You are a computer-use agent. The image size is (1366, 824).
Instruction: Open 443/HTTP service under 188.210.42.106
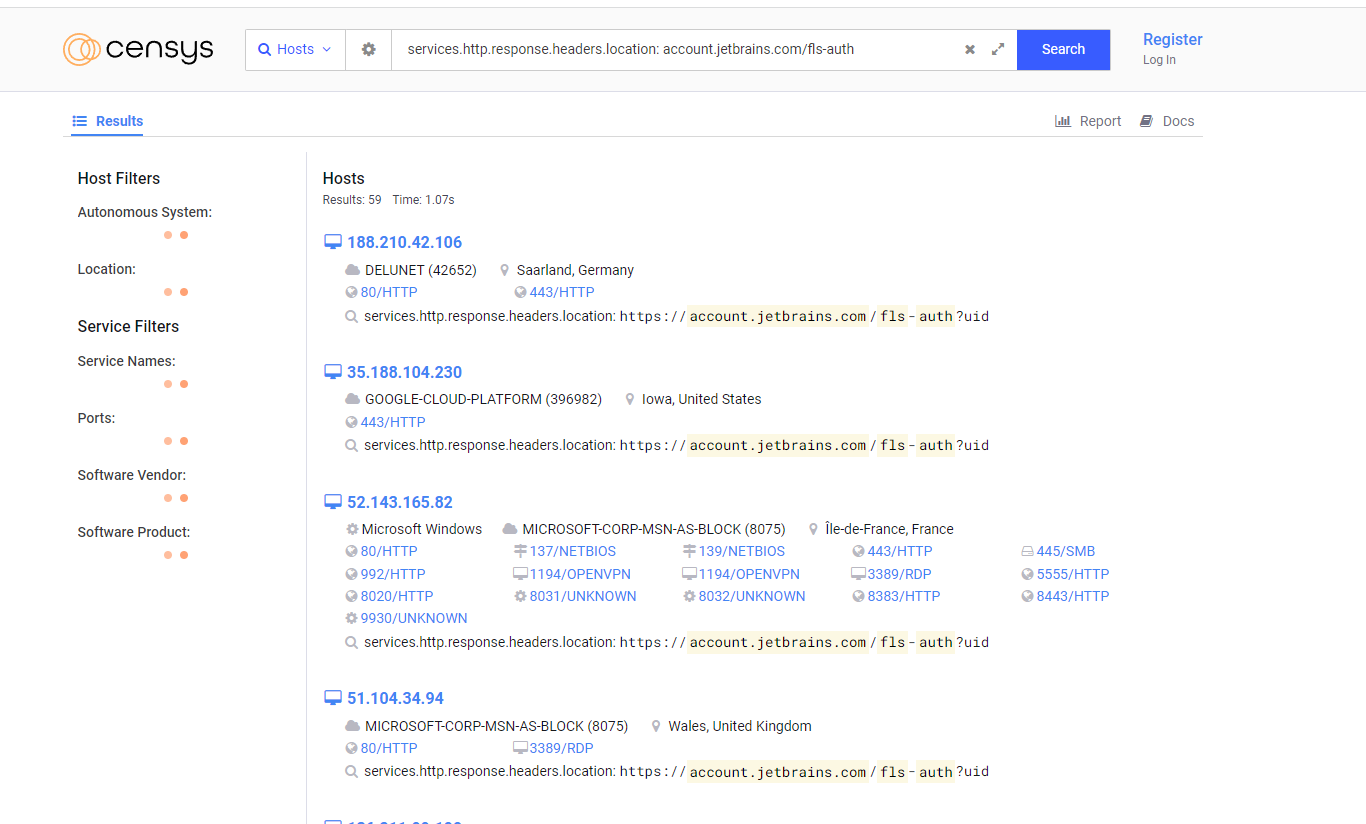[562, 292]
